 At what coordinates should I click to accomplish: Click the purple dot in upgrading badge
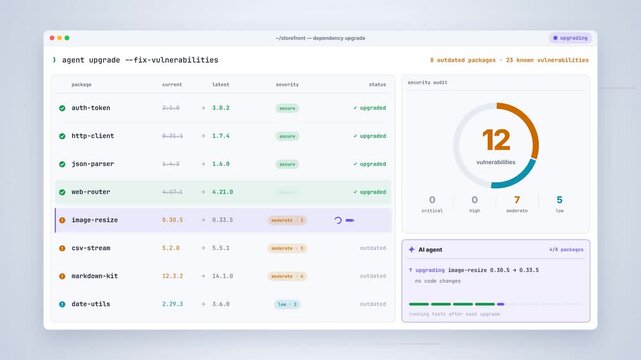(x=555, y=38)
